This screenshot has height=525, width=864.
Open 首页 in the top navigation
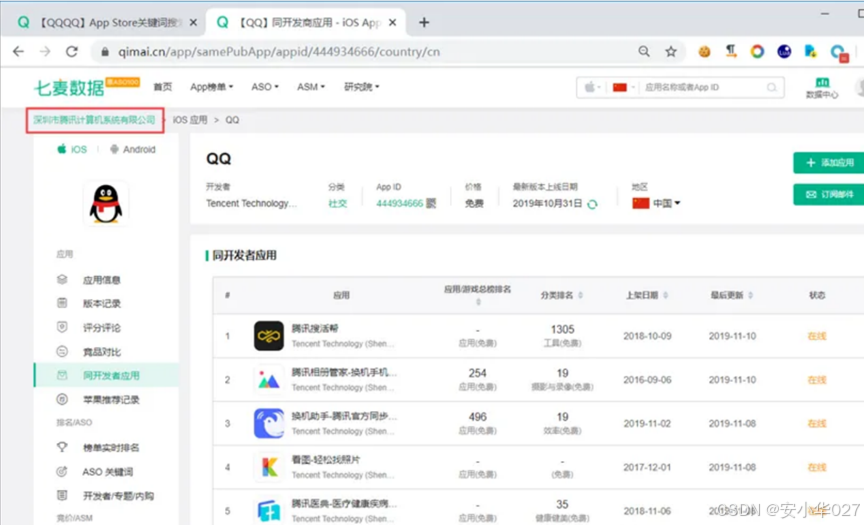pos(163,87)
